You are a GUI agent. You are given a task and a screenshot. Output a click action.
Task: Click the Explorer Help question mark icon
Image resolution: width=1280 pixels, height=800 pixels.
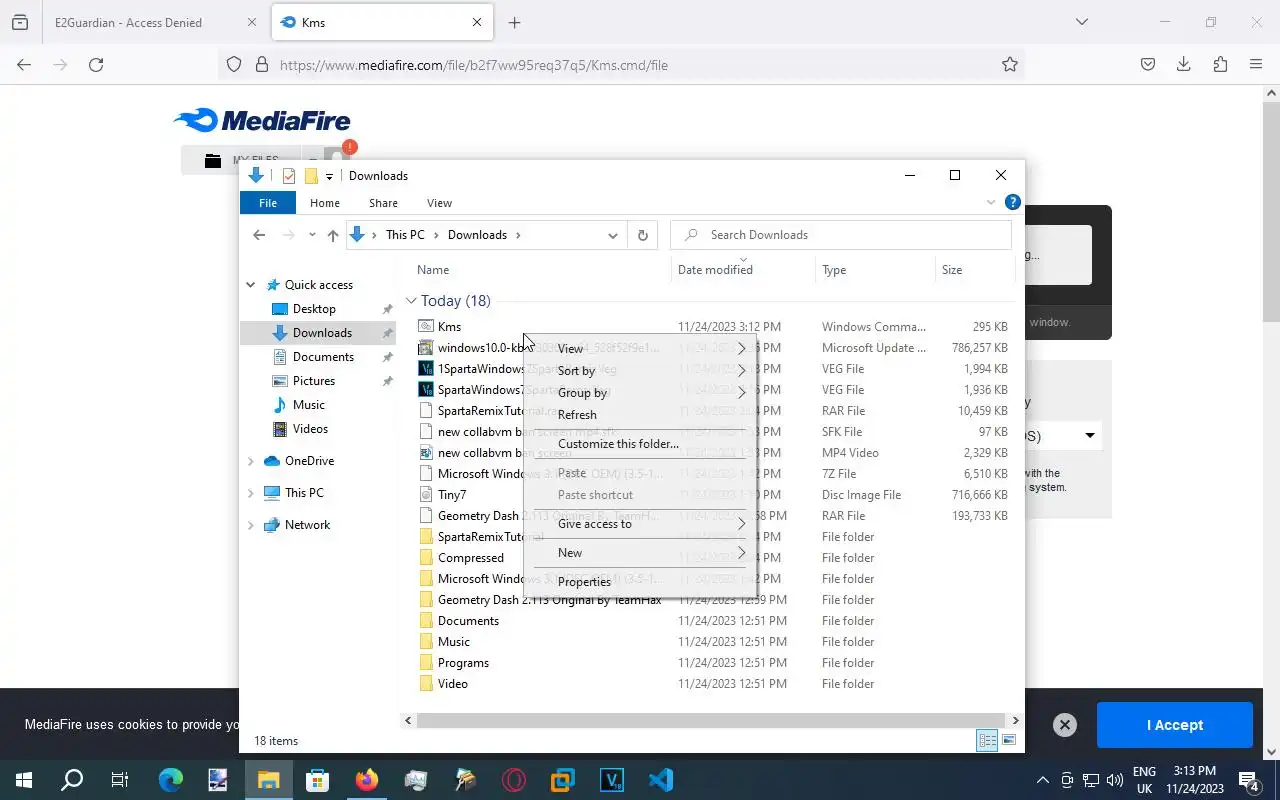pos(1012,202)
